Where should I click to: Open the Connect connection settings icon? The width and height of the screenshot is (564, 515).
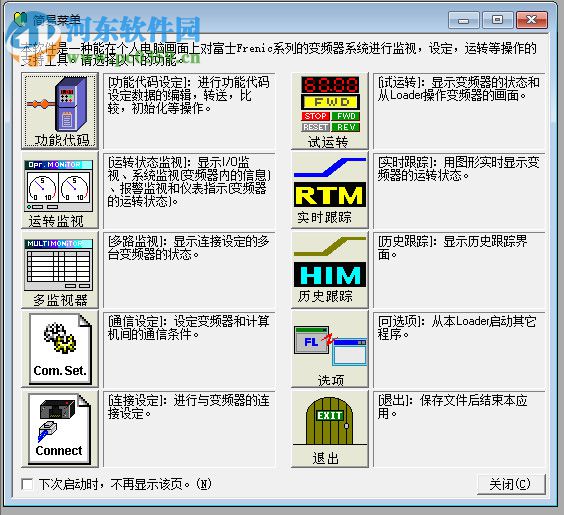click(x=60, y=429)
